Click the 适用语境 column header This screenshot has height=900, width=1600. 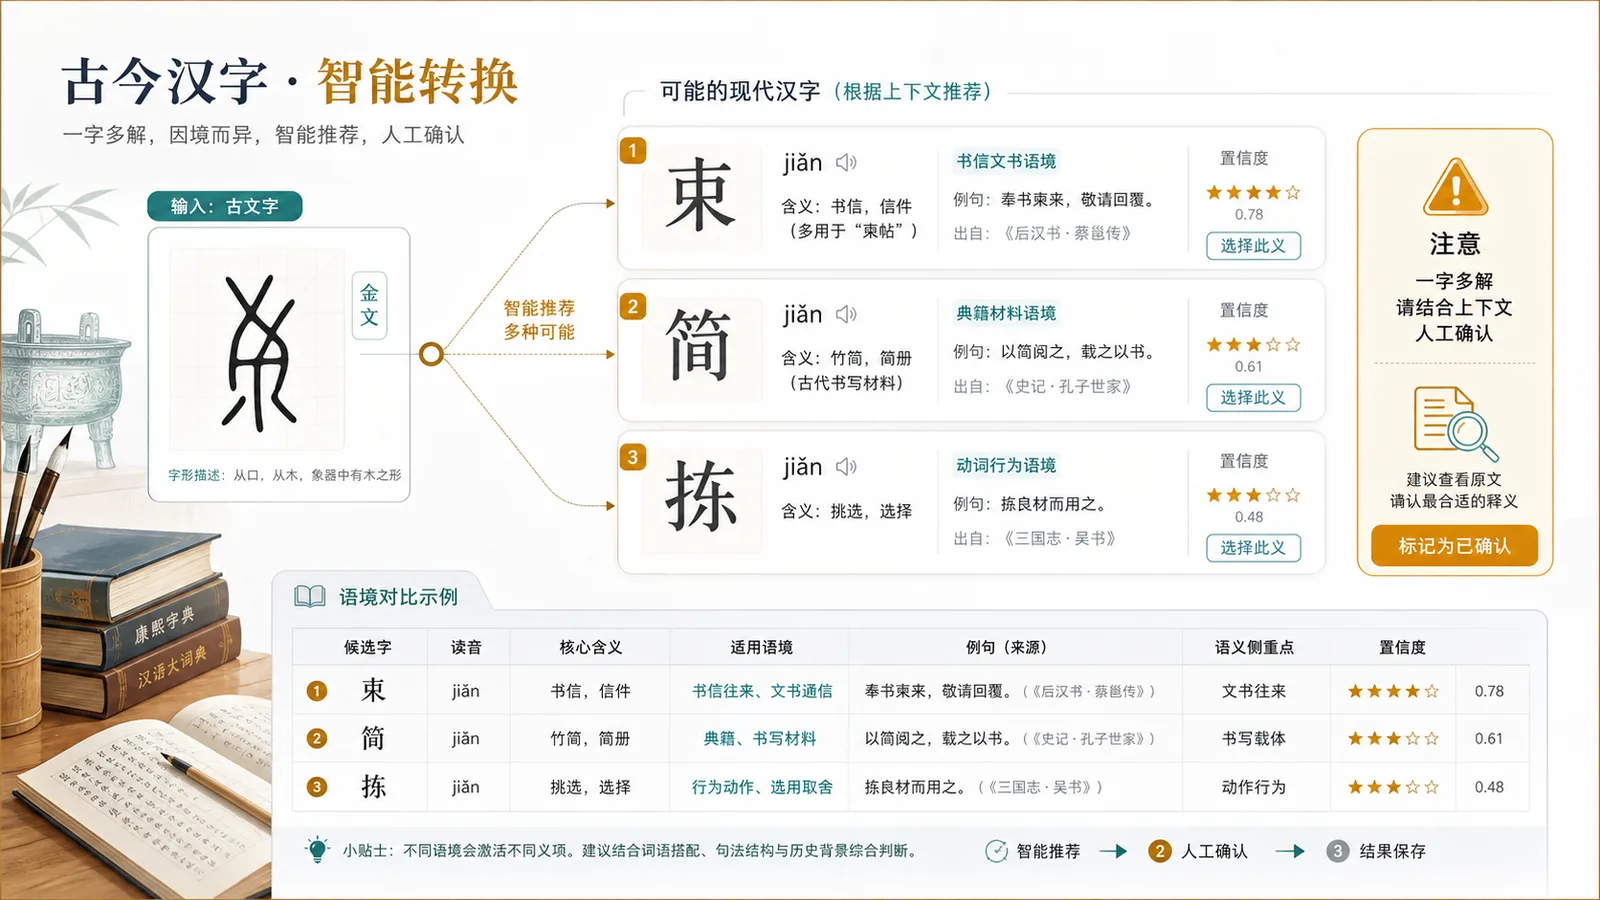click(x=761, y=647)
